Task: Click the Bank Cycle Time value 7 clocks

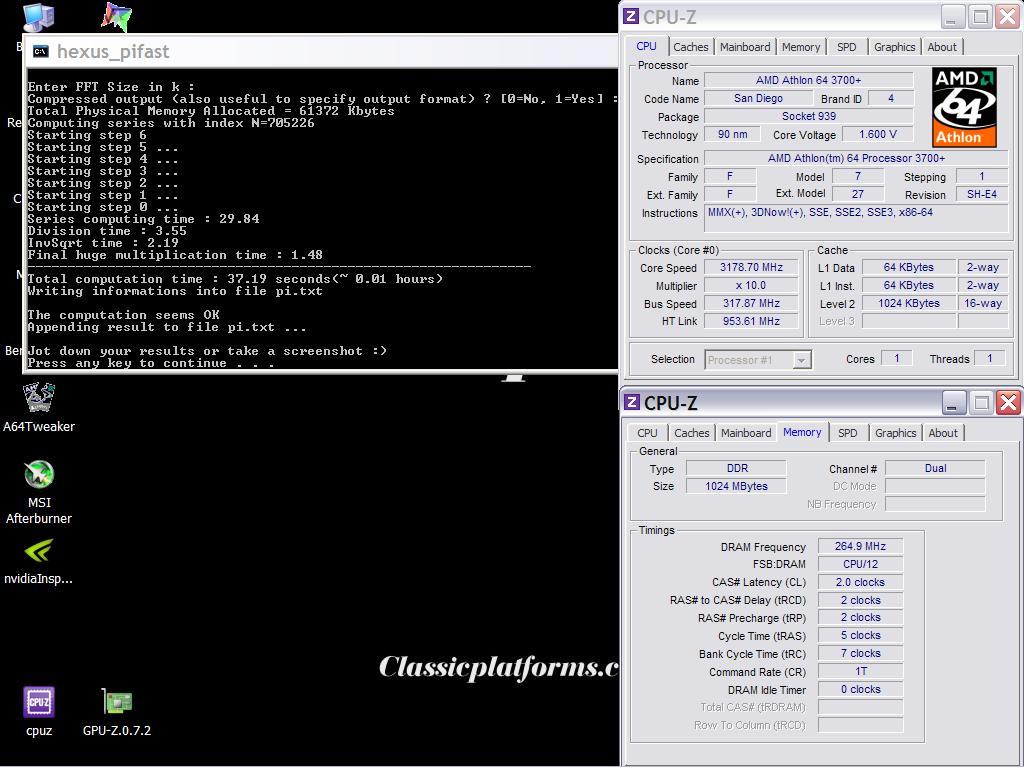Action: 860,653
